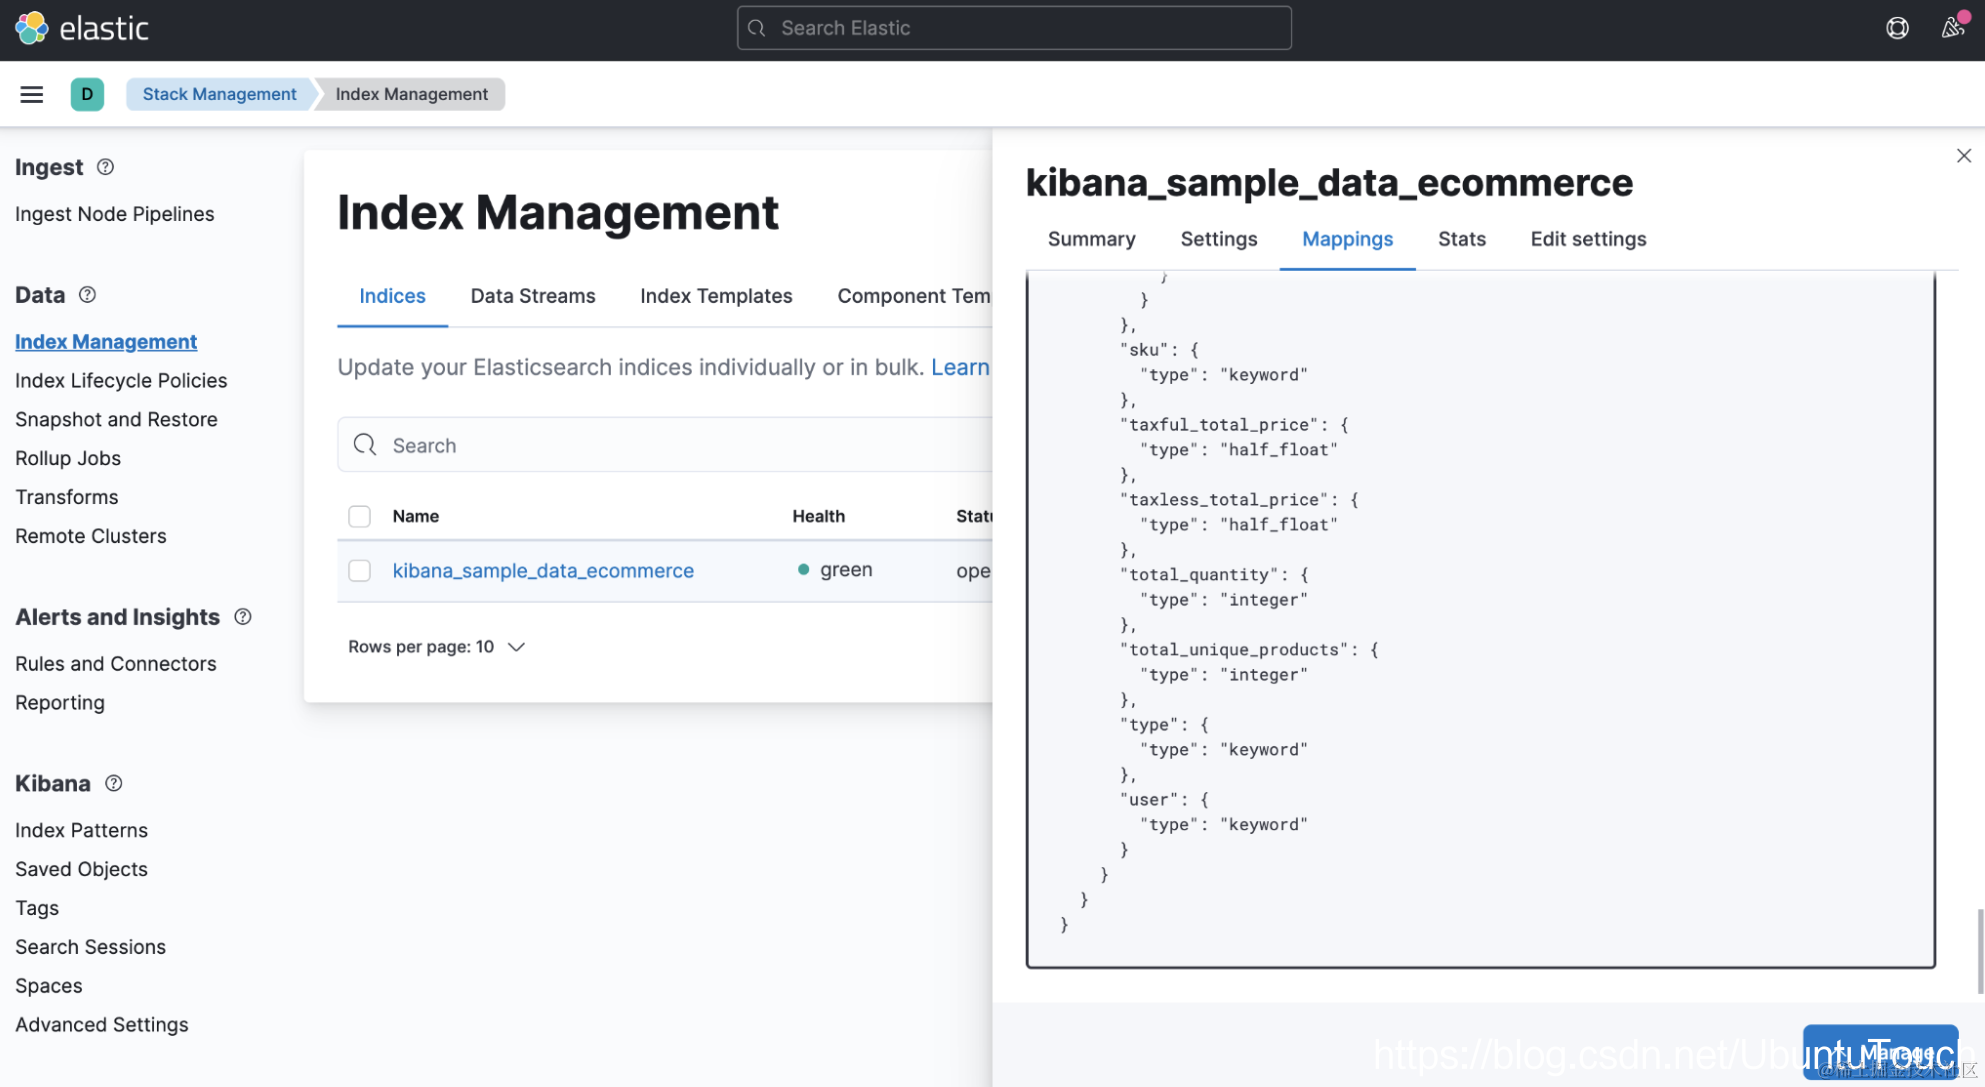Switch to the Settings tab
Screen dimensions: 1985x1087
point(1218,239)
